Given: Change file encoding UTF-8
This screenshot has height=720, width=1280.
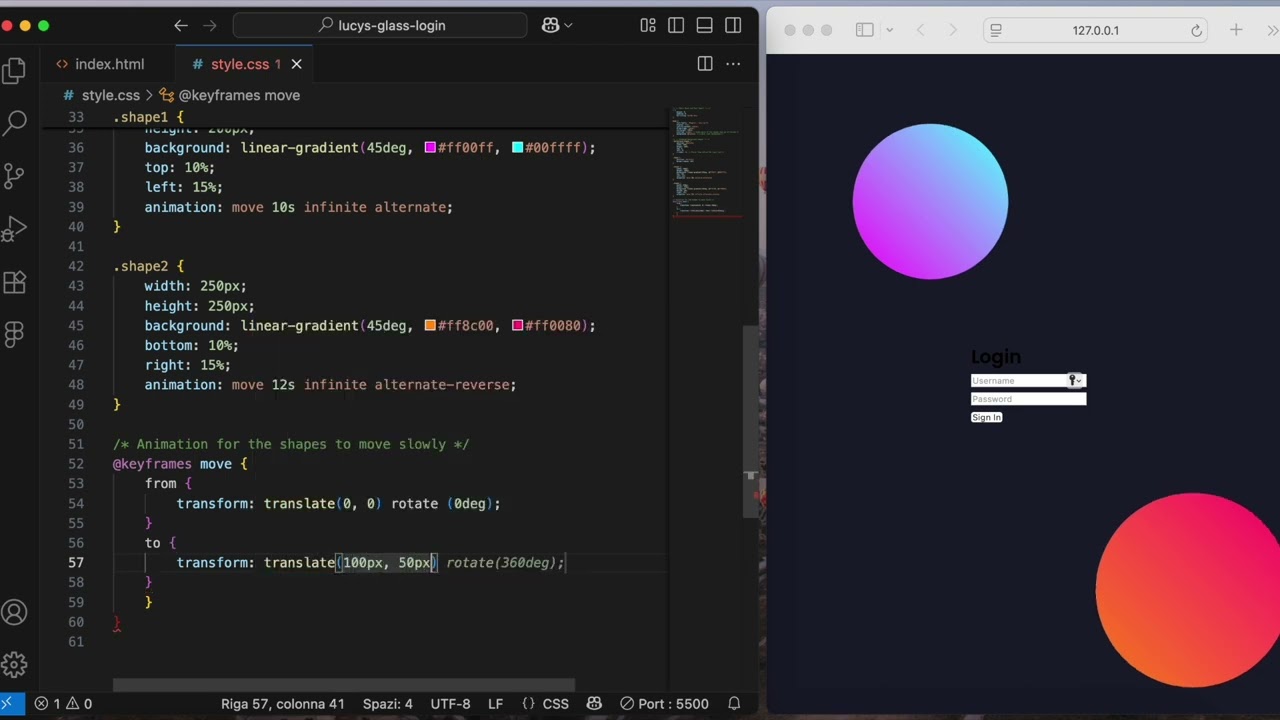Looking at the screenshot, I should (x=450, y=704).
